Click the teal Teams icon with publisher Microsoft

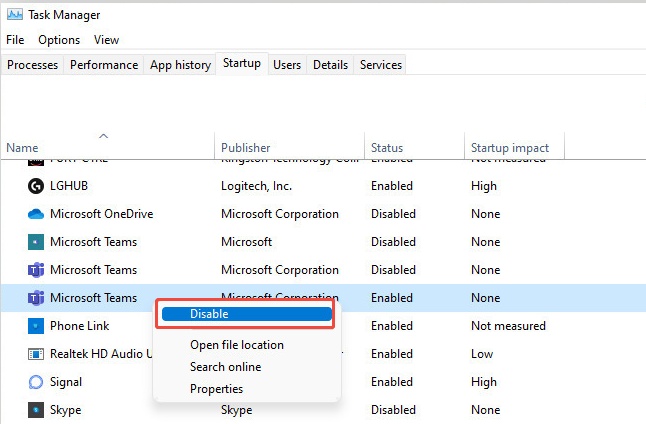pyautogui.click(x=36, y=242)
